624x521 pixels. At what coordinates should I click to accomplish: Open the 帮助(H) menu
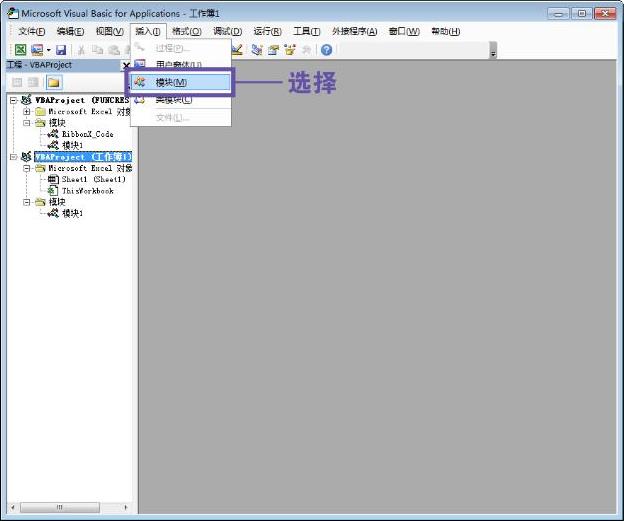click(x=446, y=31)
